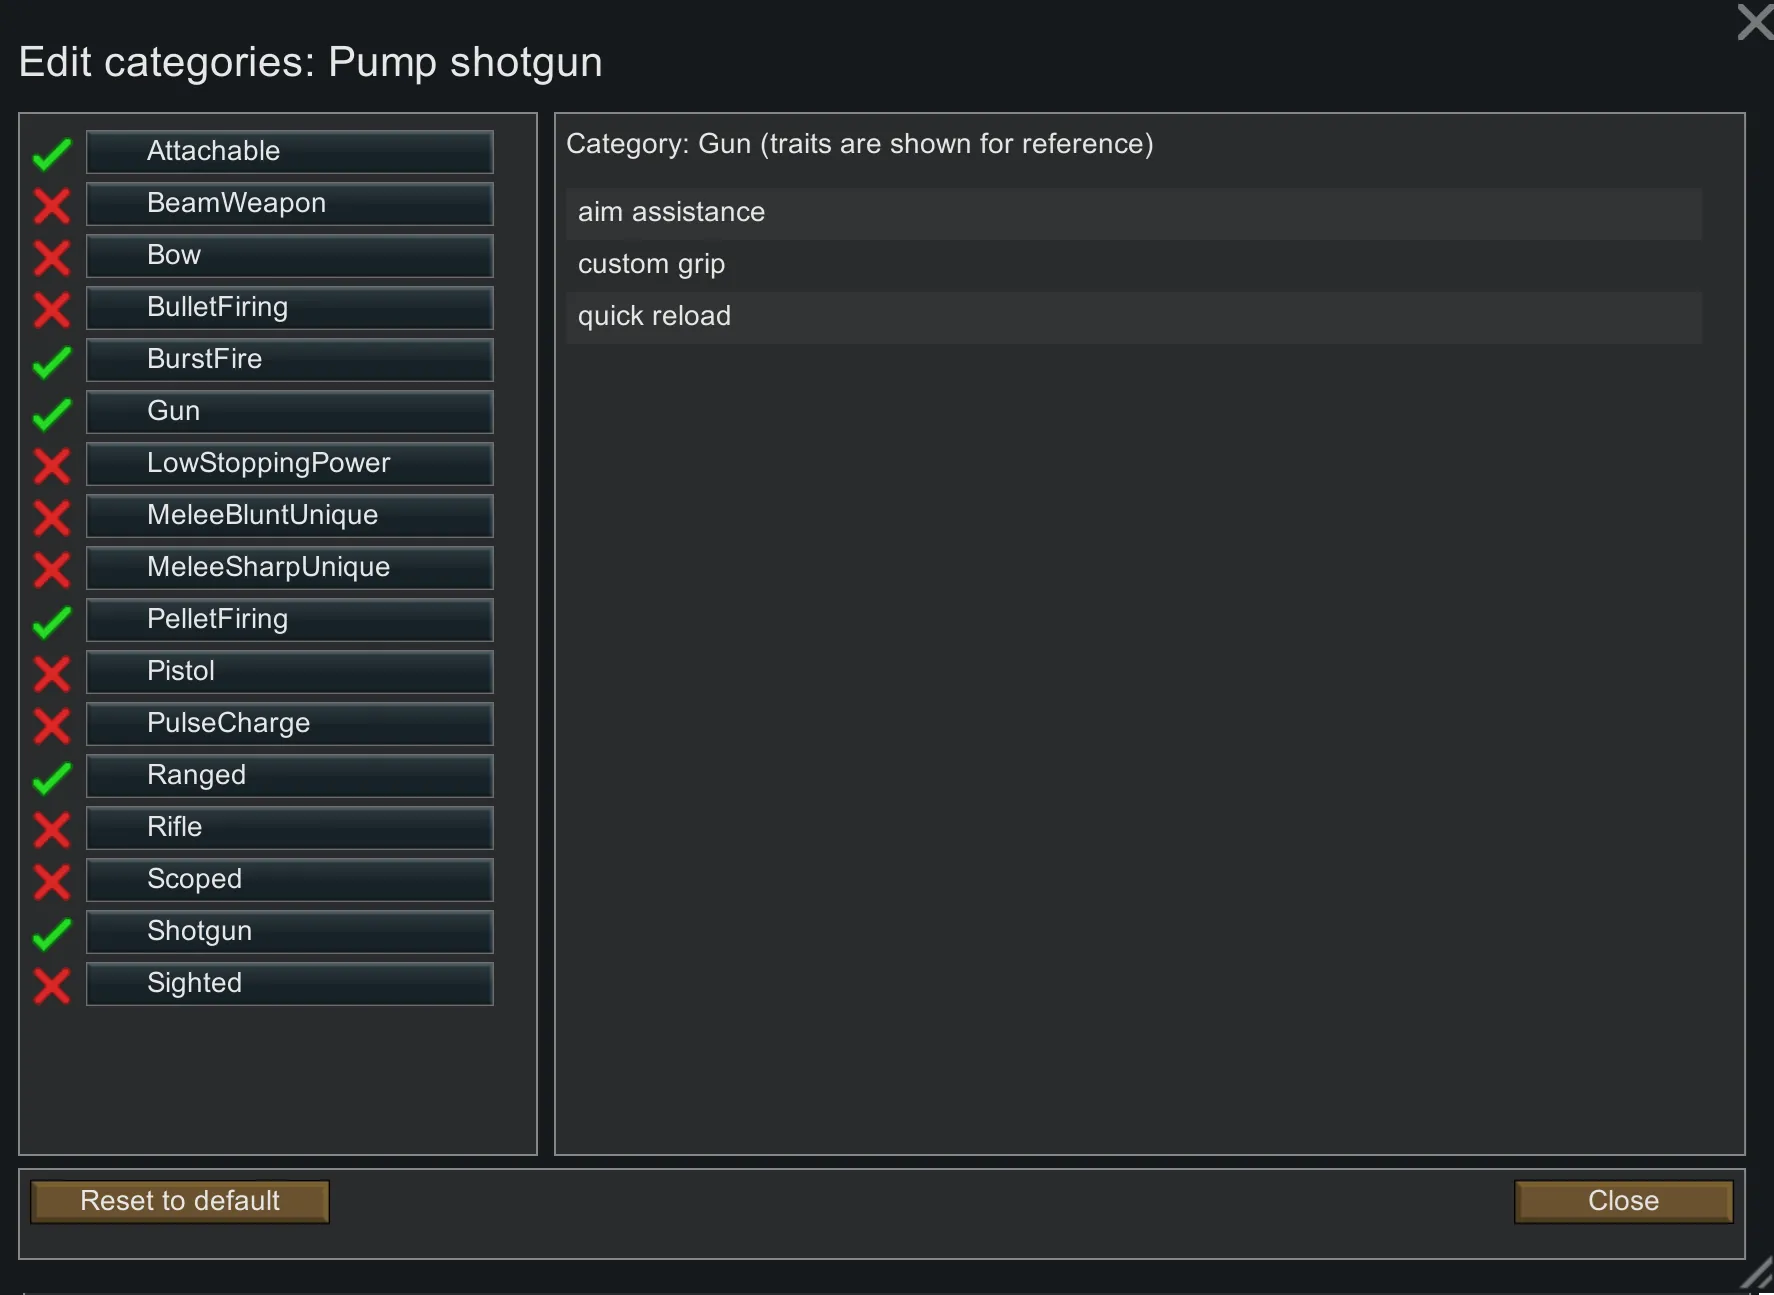Enable the Scoped category via its X
Image resolution: width=1774 pixels, height=1295 pixels.
[52, 881]
